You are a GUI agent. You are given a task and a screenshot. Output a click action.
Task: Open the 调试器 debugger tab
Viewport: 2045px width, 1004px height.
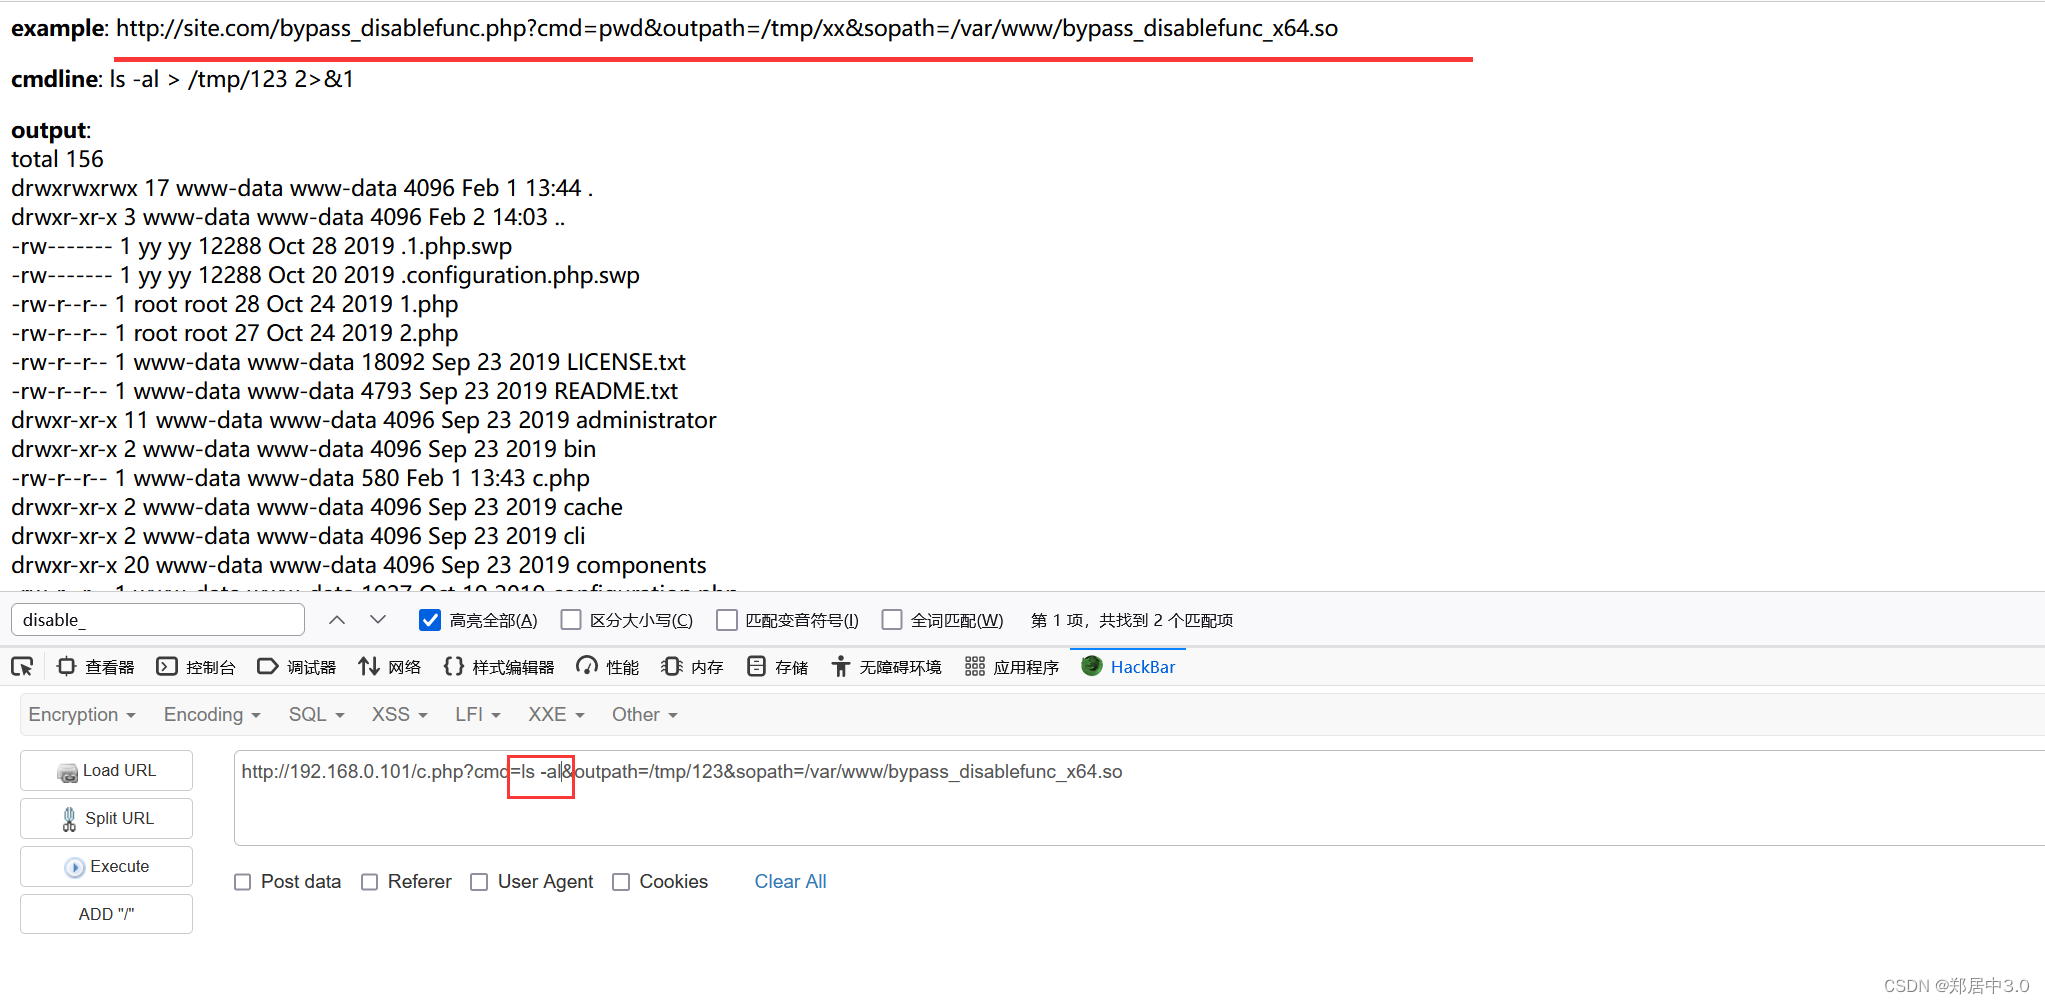297,667
